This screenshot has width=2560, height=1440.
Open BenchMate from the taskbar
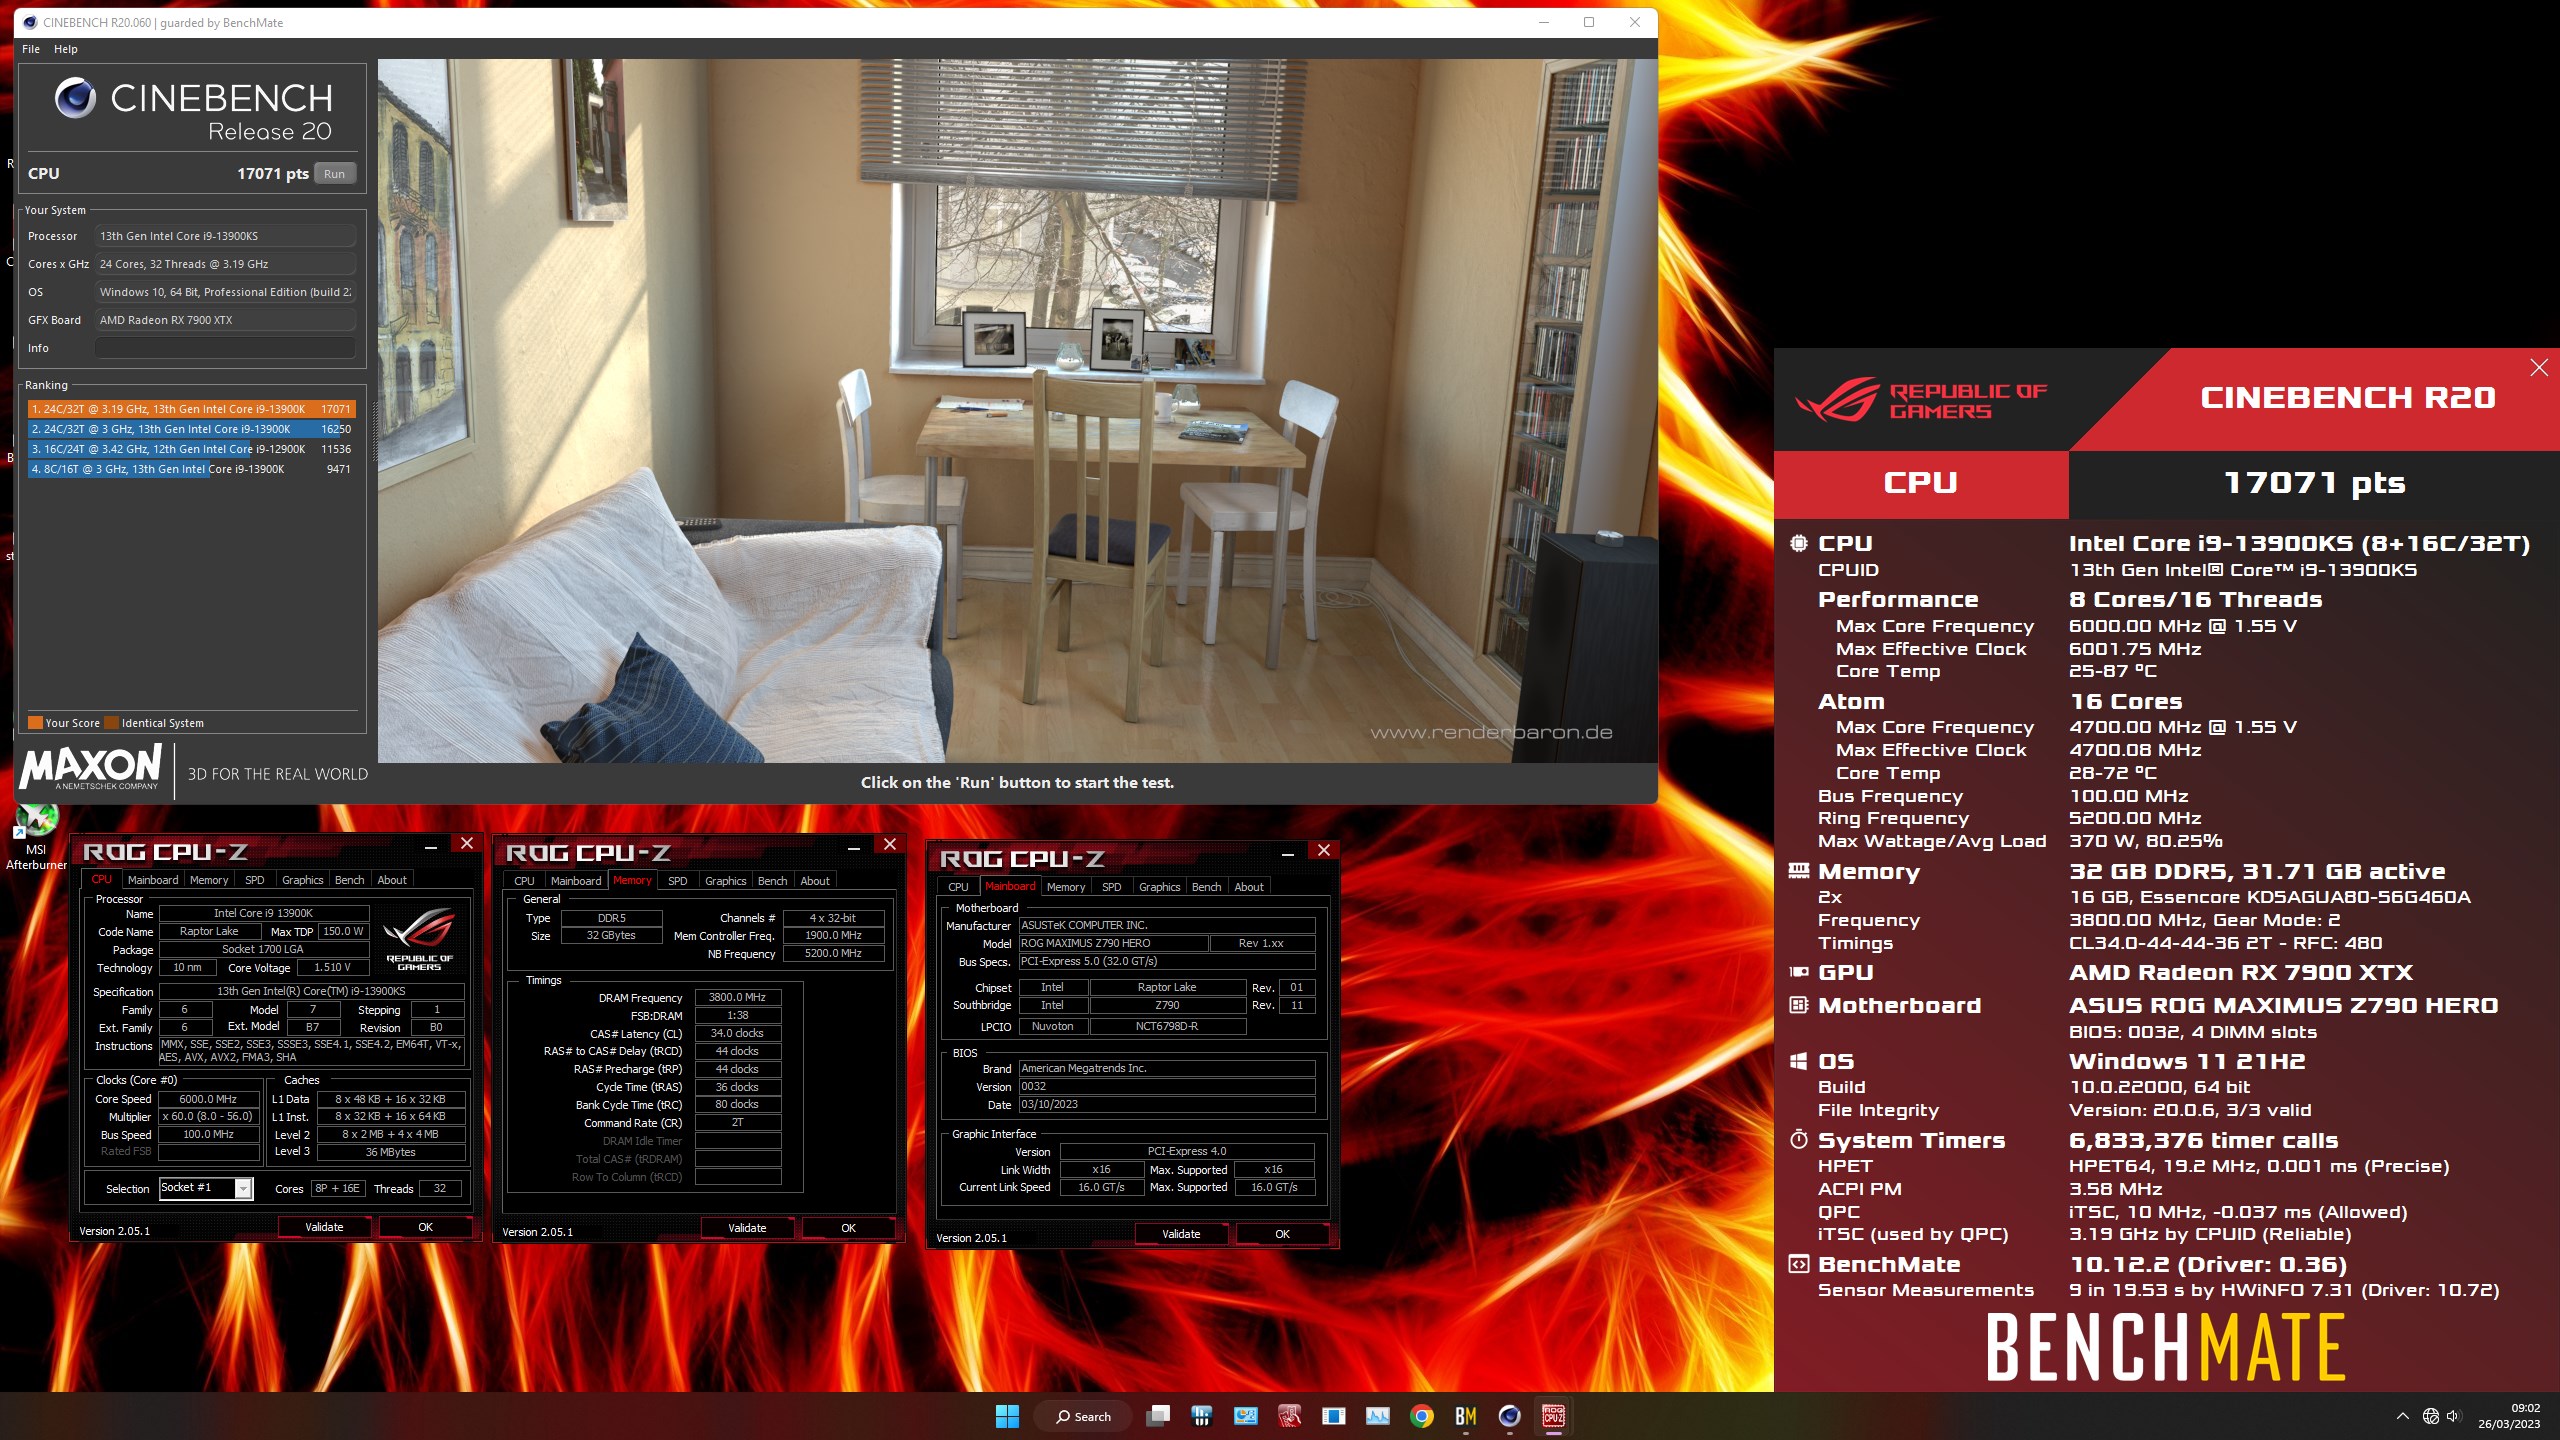1465,1416
